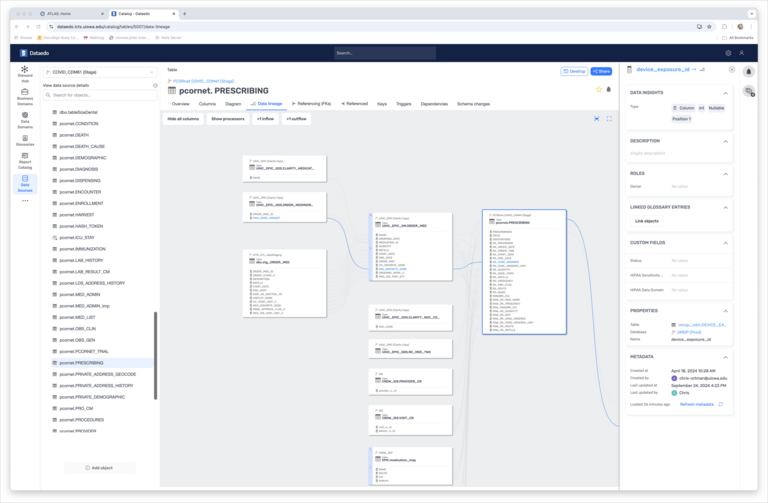768x503 pixels.
Task: Collapse the Roles section
Action: tap(725, 174)
